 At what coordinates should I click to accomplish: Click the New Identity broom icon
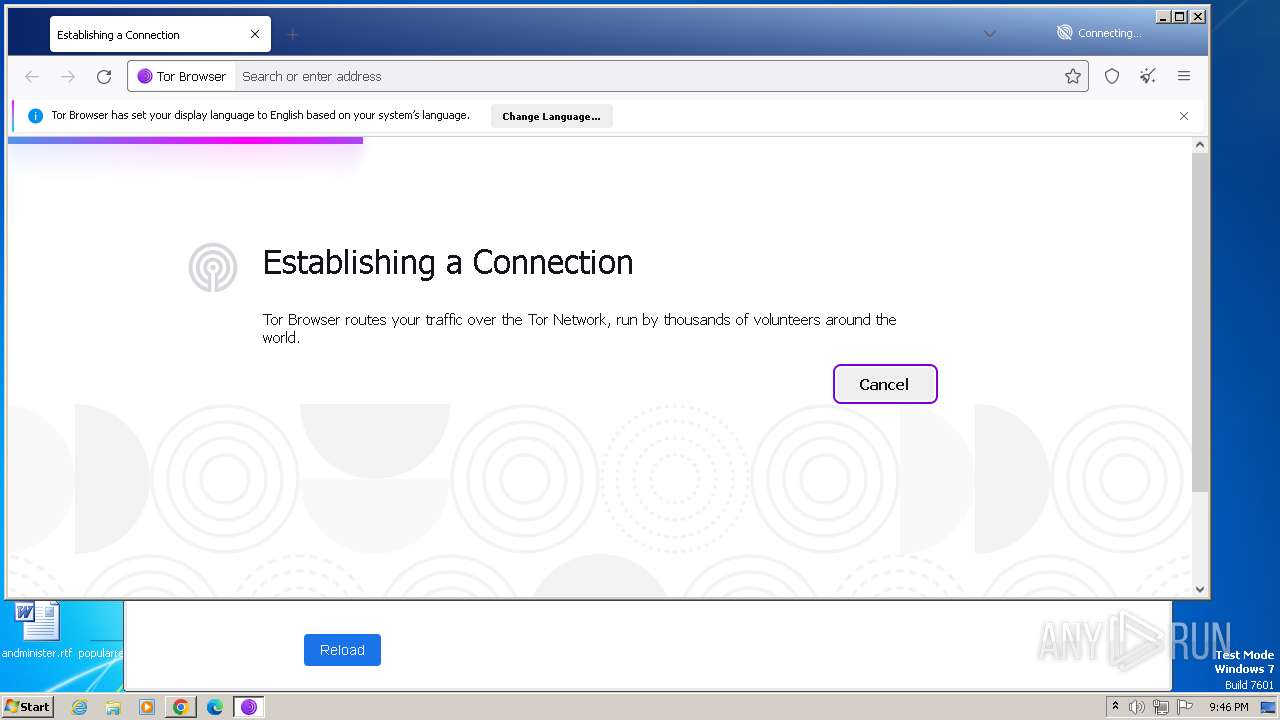tap(1148, 76)
